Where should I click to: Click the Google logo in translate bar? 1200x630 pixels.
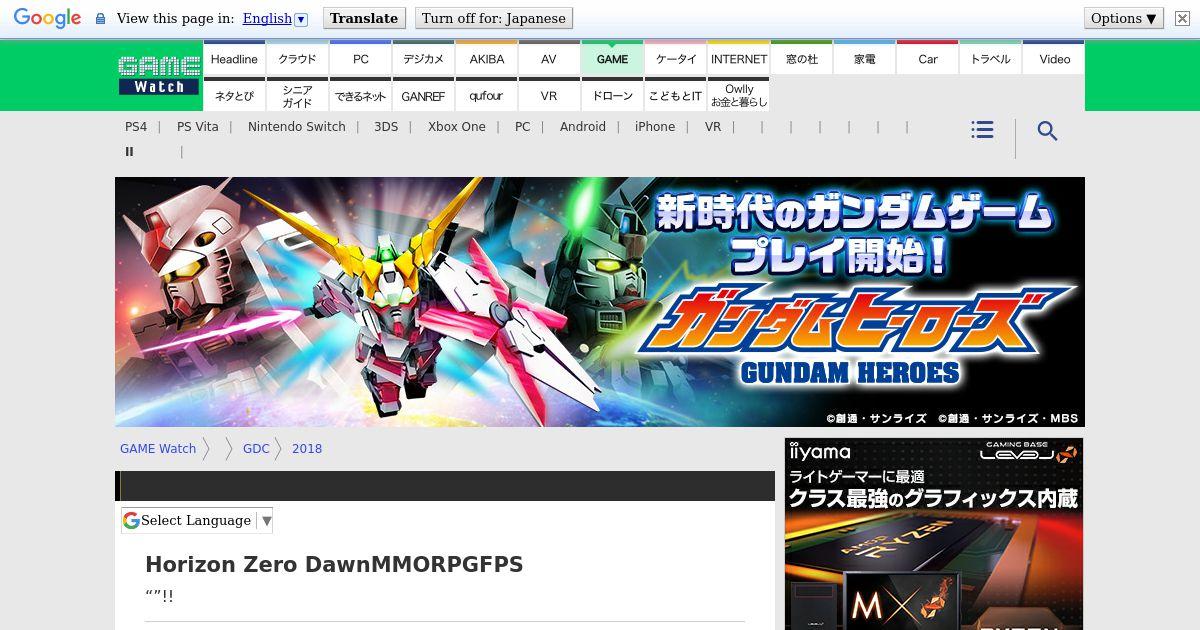coord(47,18)
